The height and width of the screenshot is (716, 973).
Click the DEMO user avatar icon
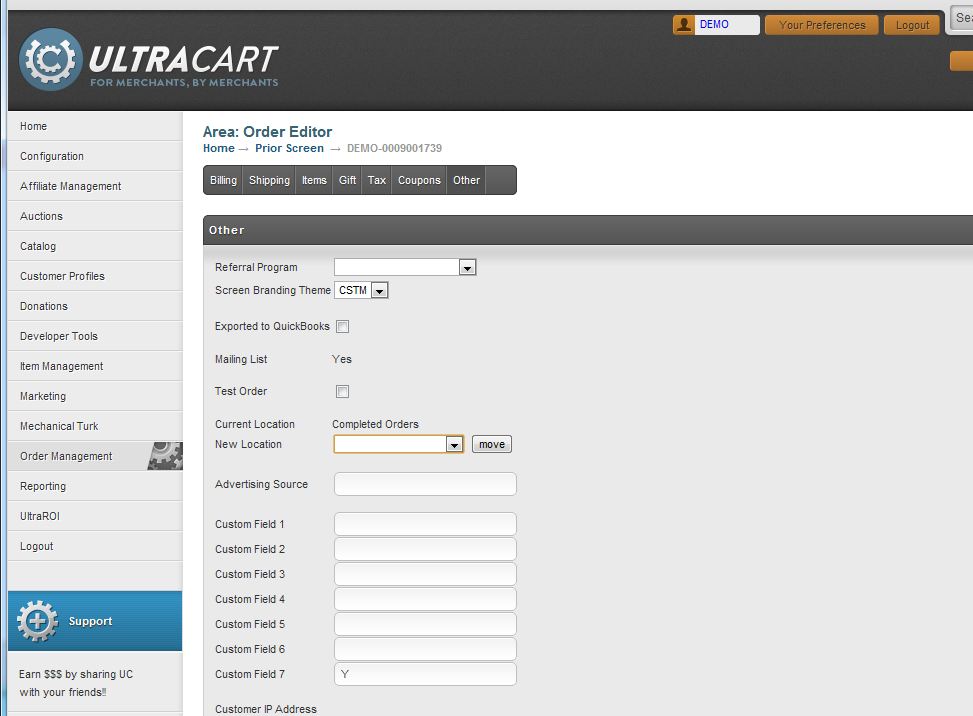(x=684, y=25)
